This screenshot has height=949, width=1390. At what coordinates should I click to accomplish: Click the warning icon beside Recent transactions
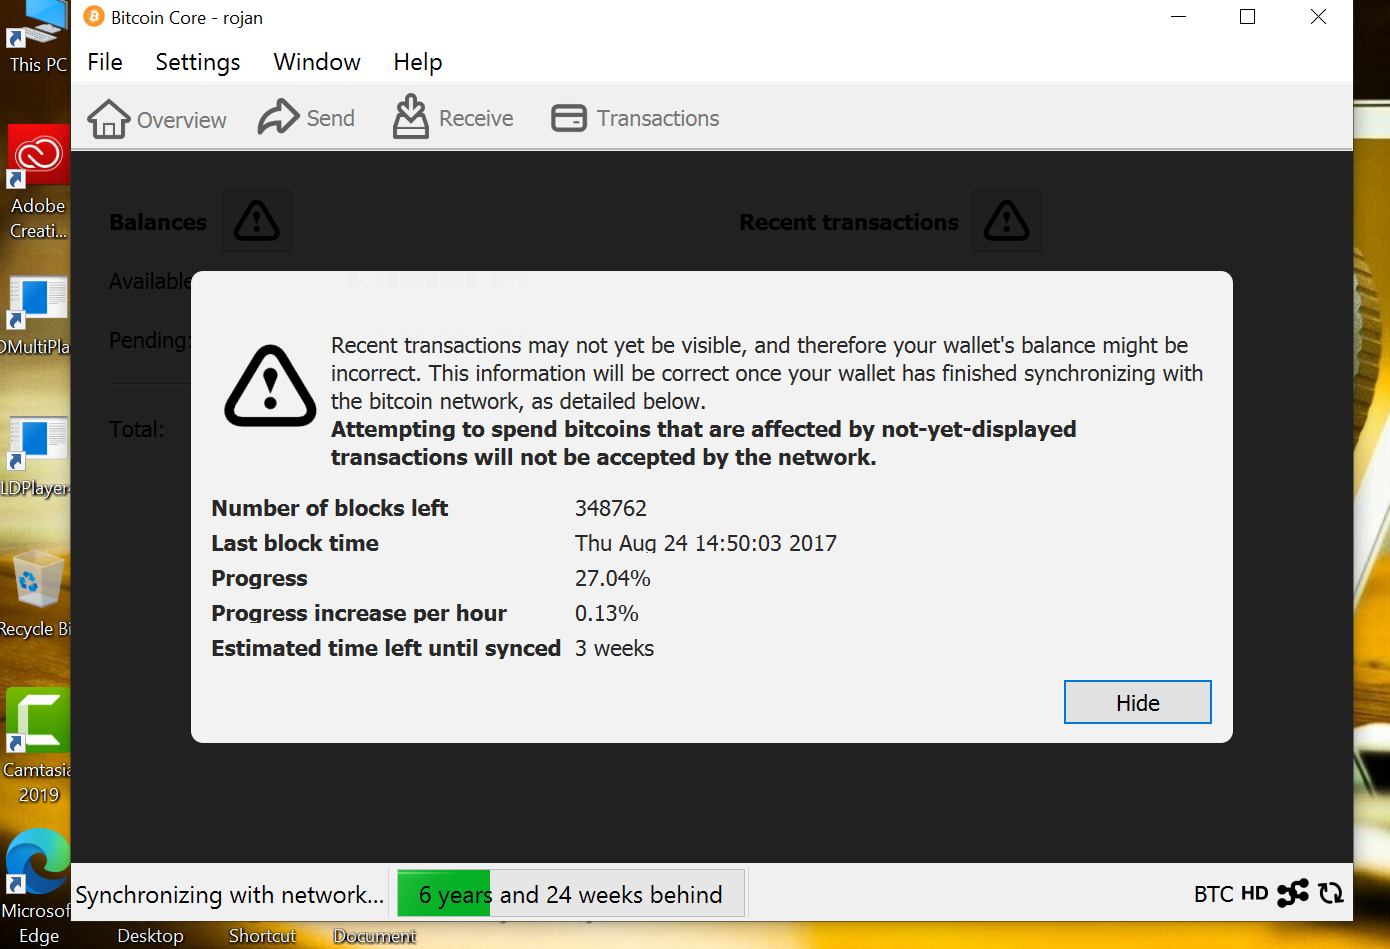pyautogui.click(x=1007, y=221)
